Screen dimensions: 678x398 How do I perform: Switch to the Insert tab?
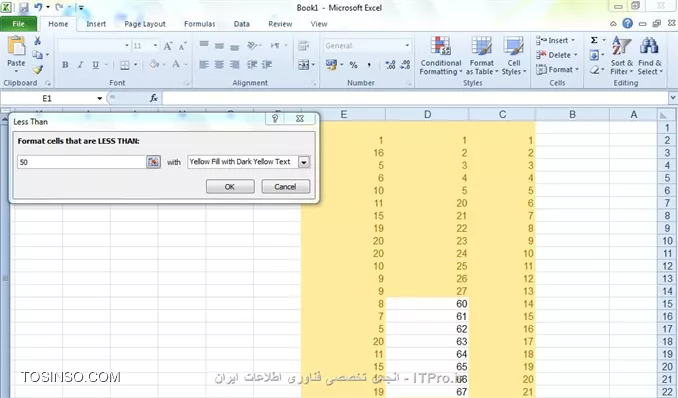(96, 24)
